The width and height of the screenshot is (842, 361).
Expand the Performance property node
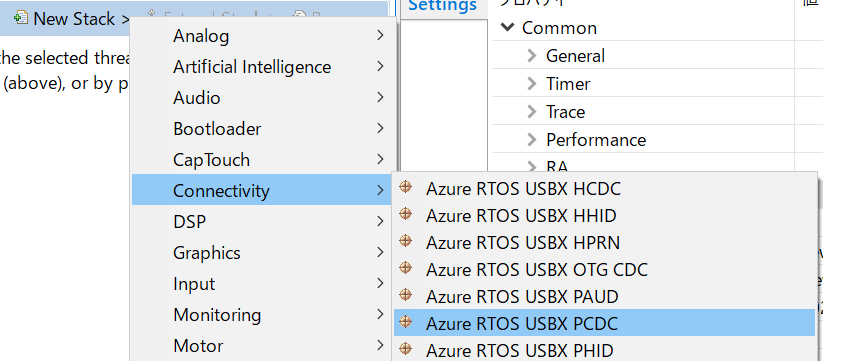coord(532,139)
